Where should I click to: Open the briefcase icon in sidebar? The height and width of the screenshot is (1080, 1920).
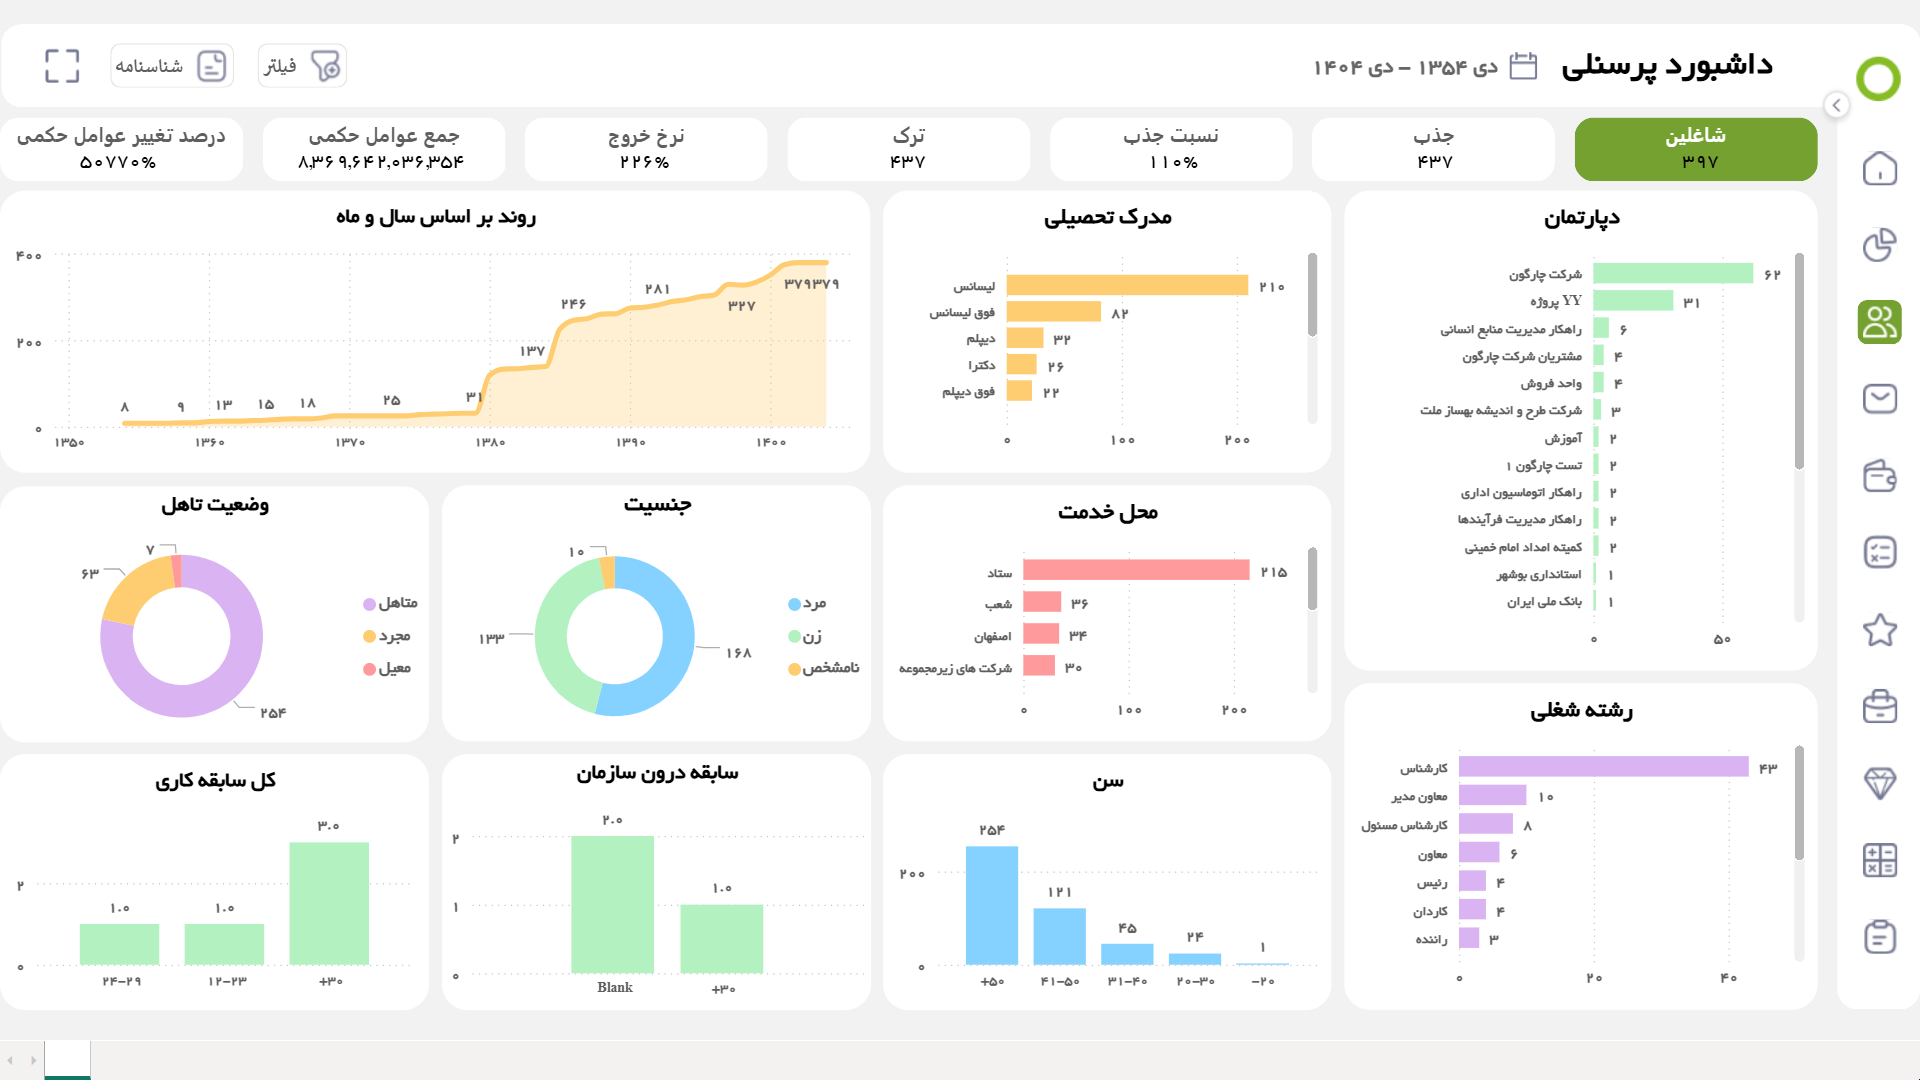click(1879, 706)
